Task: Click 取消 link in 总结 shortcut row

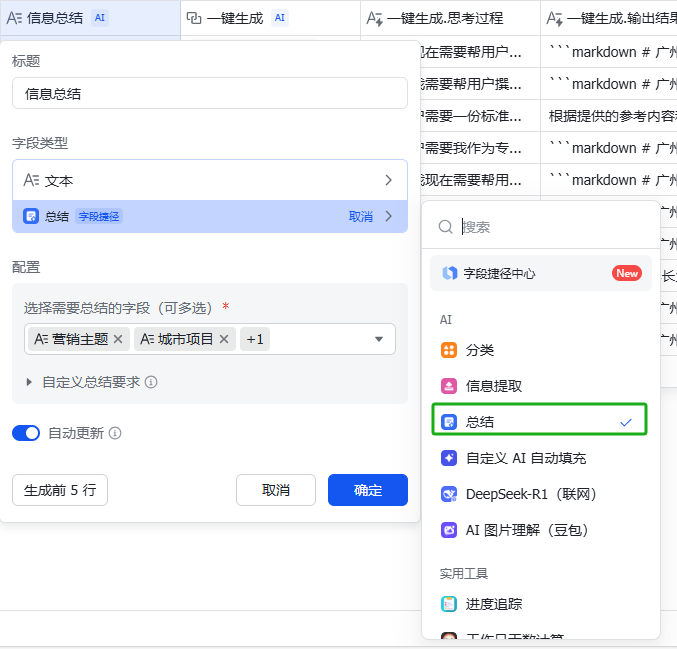Action: (361, 216)
